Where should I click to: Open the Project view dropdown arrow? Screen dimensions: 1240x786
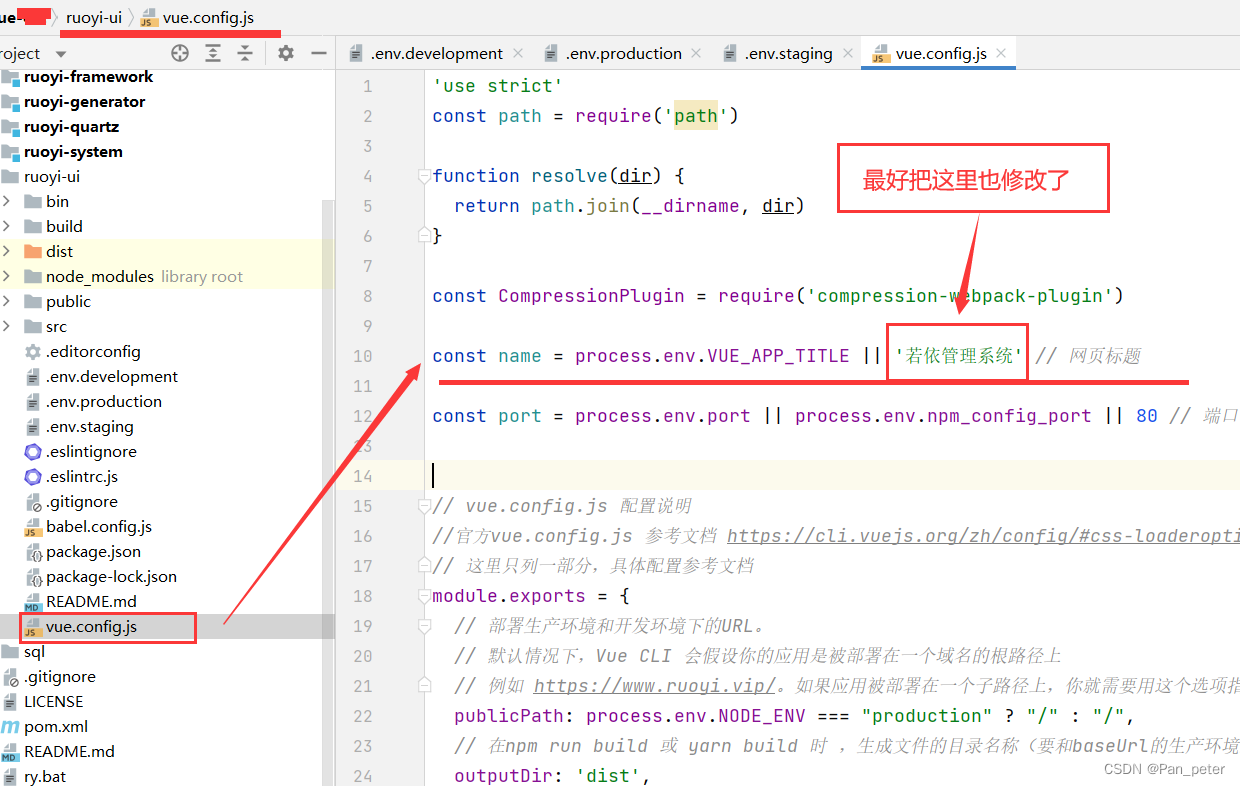[x=61, y=54]
